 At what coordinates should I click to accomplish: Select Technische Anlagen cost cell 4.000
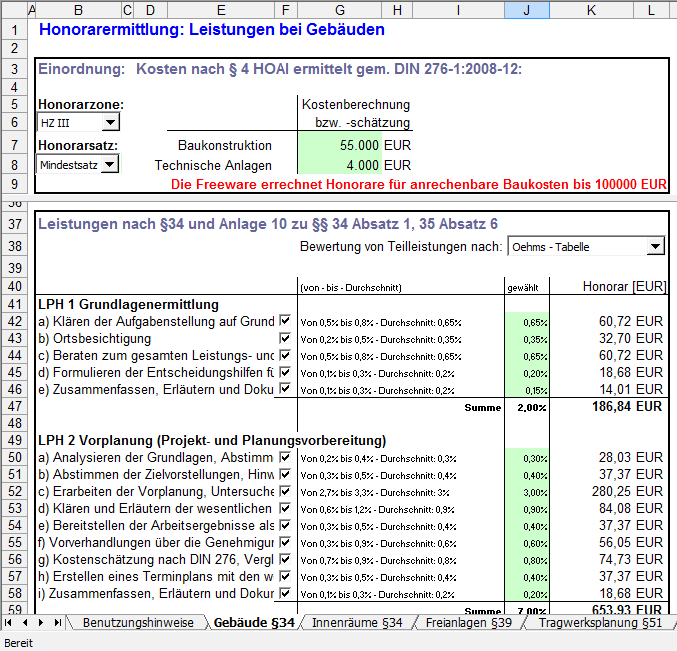340,165
